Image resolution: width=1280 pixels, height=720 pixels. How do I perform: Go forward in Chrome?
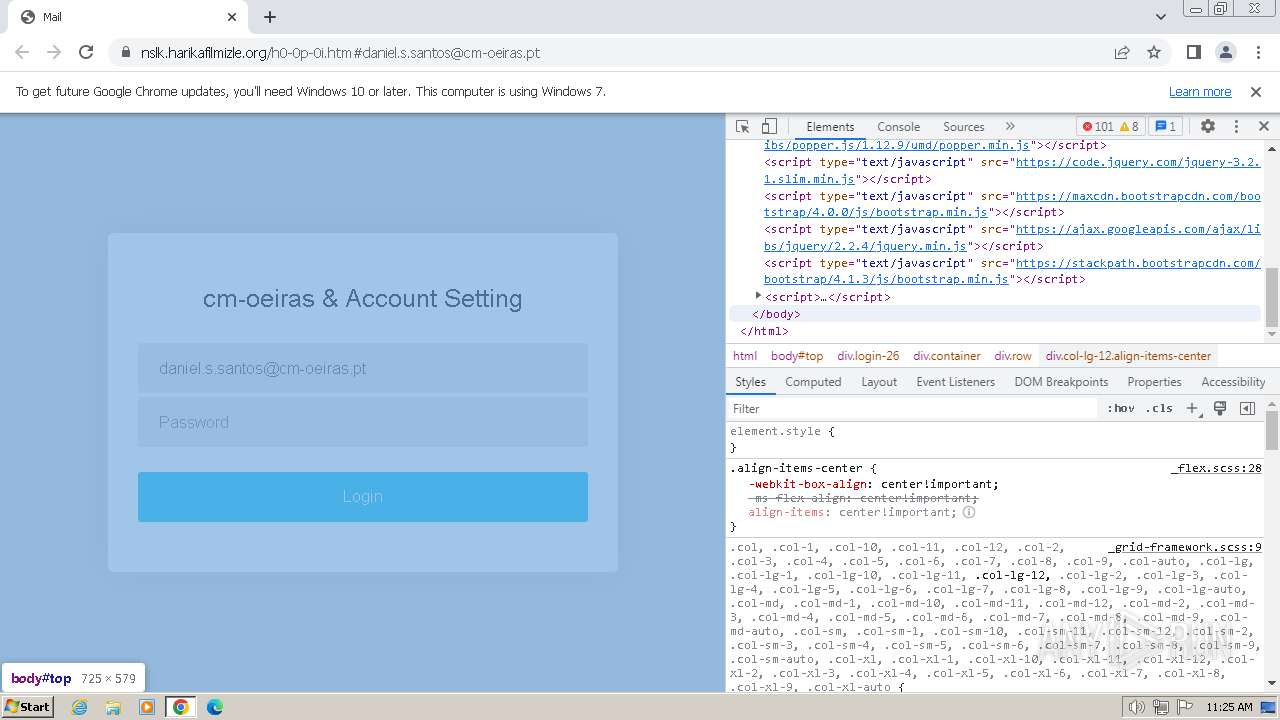coord(54,52)
